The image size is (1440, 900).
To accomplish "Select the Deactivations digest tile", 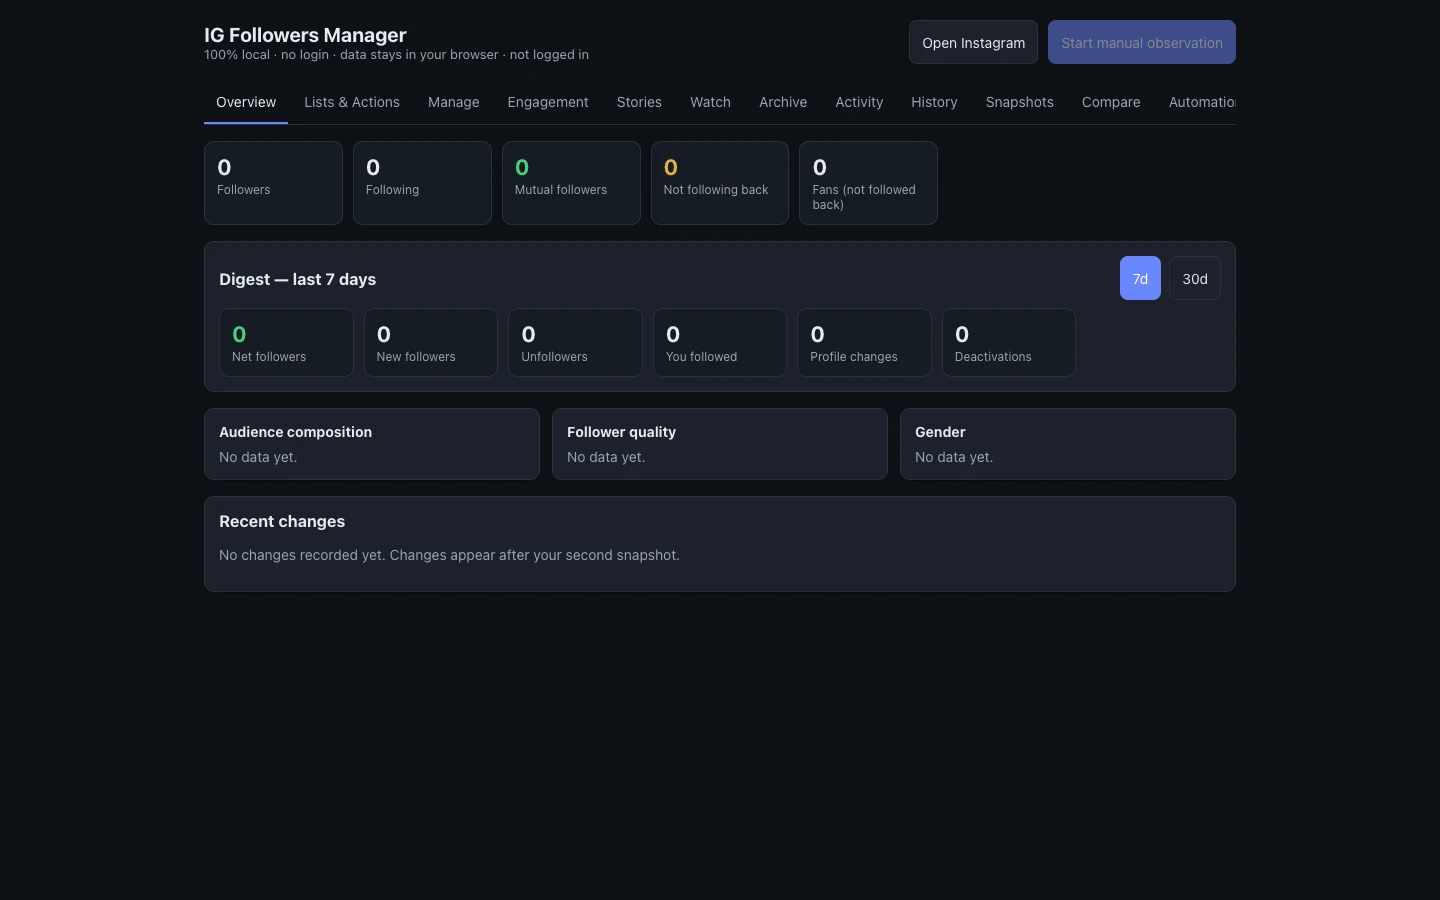I will (x=1009, y=343).
